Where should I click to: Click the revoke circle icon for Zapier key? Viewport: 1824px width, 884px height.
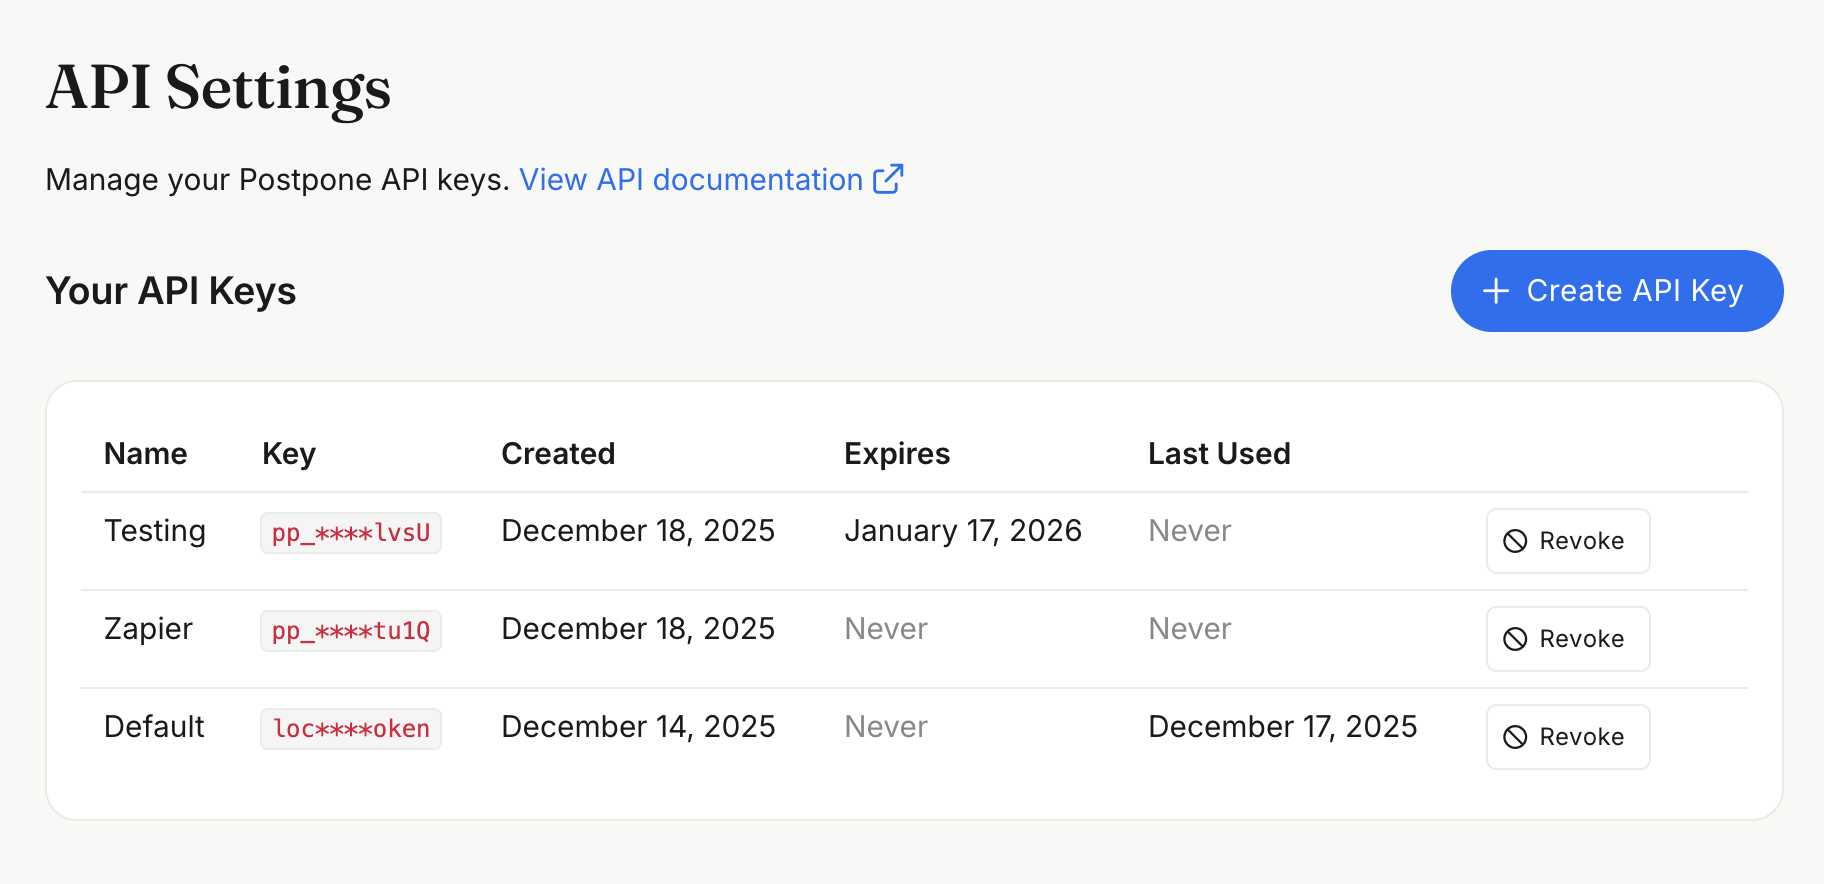pyautogui.click(x=1515, y=639)
